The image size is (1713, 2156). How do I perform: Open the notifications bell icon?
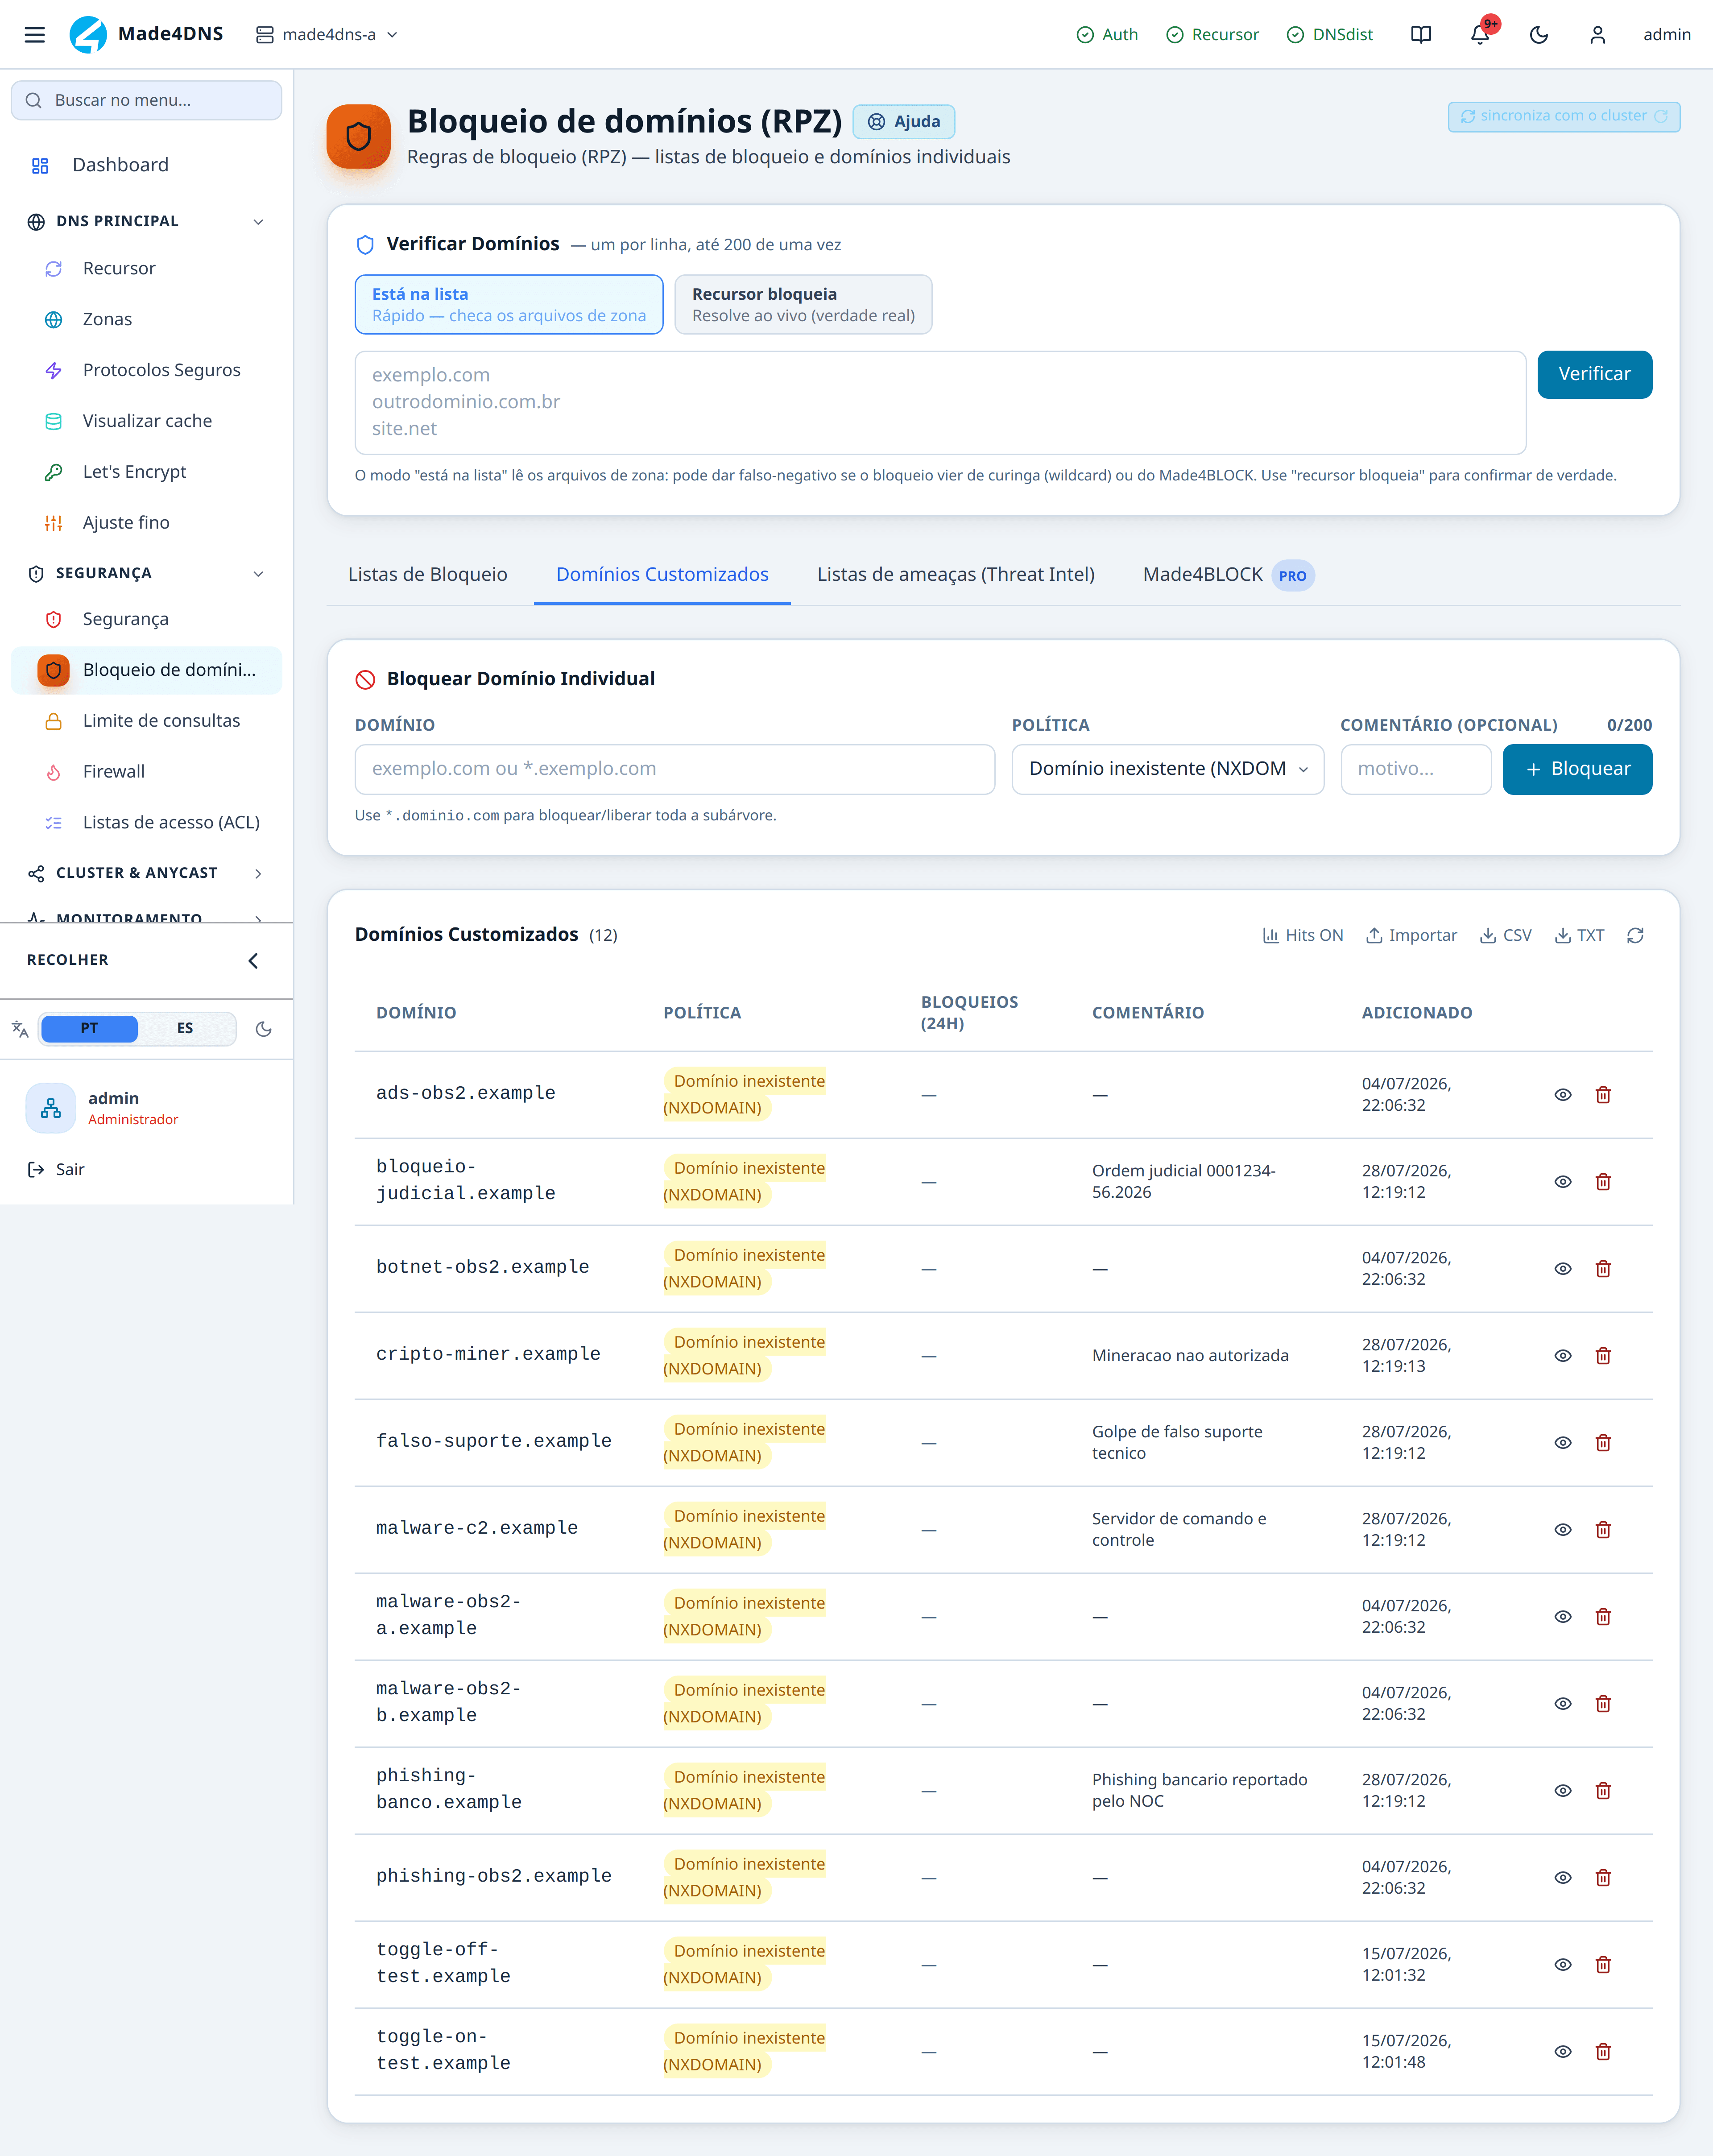coord(1480,35)
